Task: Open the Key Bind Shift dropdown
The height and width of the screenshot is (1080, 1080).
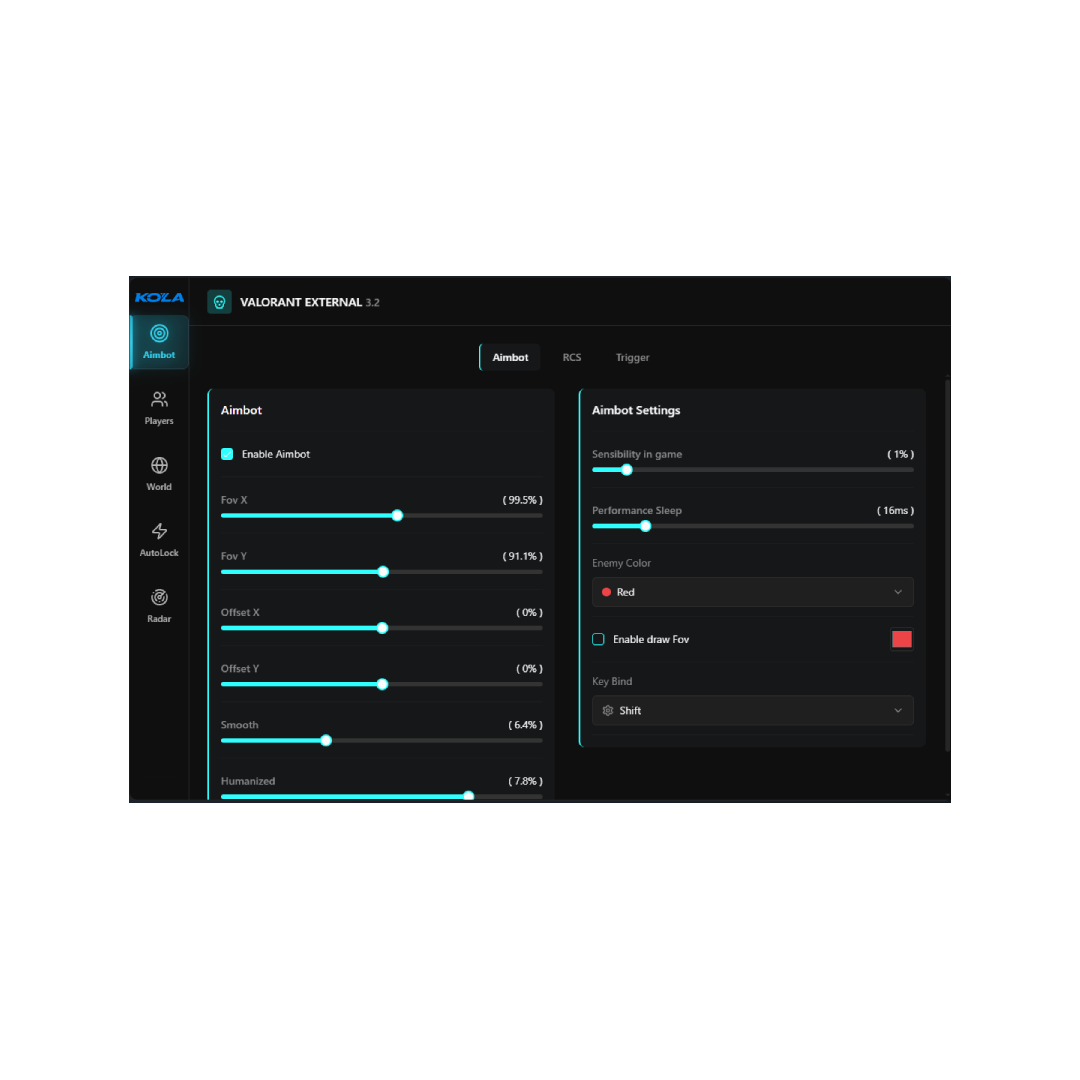Action: coord(752,711)
